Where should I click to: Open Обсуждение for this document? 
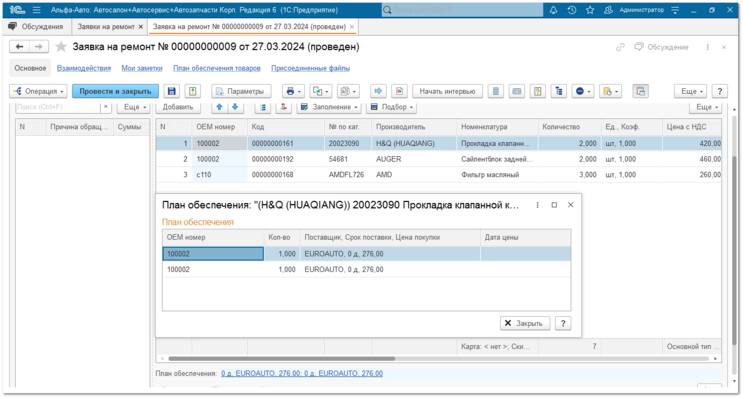tap(661, 47)
